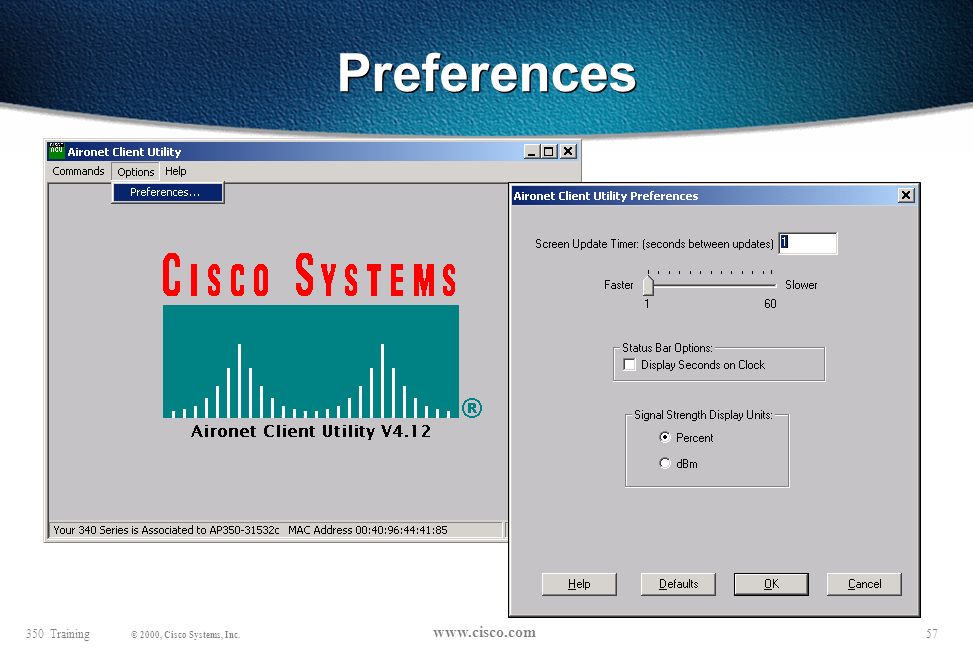
Task: Click the www.cisco.com footer text
Action: coord(484,632)
